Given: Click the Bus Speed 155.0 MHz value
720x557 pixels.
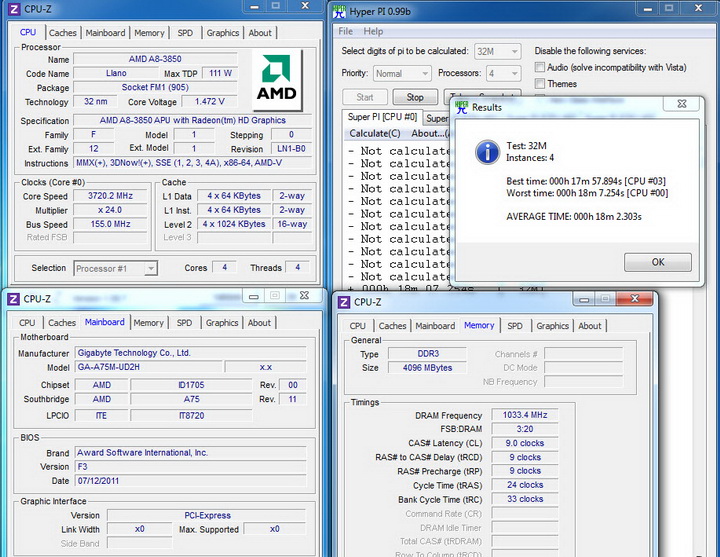Looking at the screenshot, I should 110,225.
